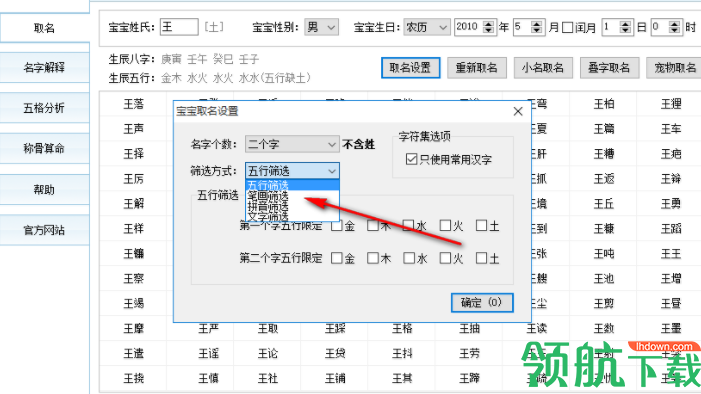This screenshot has width=701, height=394.
Task: Toggle the 只使用常用汉字 checkbox
Action: coord(411,159)
